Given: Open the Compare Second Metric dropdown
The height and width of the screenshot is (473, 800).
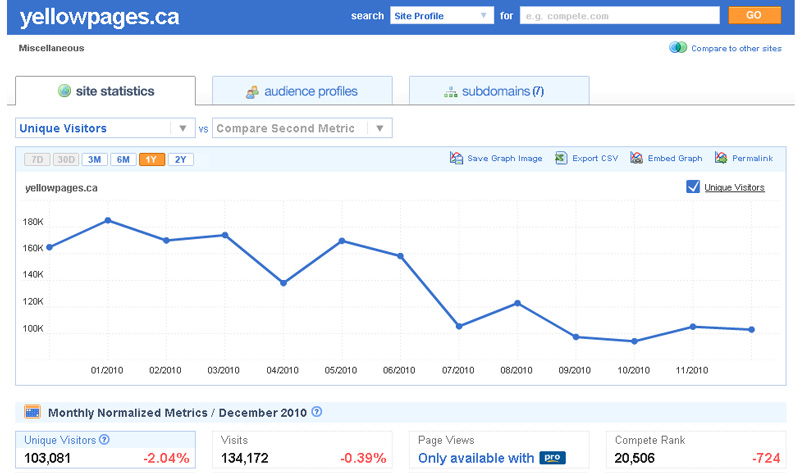Looking at the screenshot, I should coord(302,128).
